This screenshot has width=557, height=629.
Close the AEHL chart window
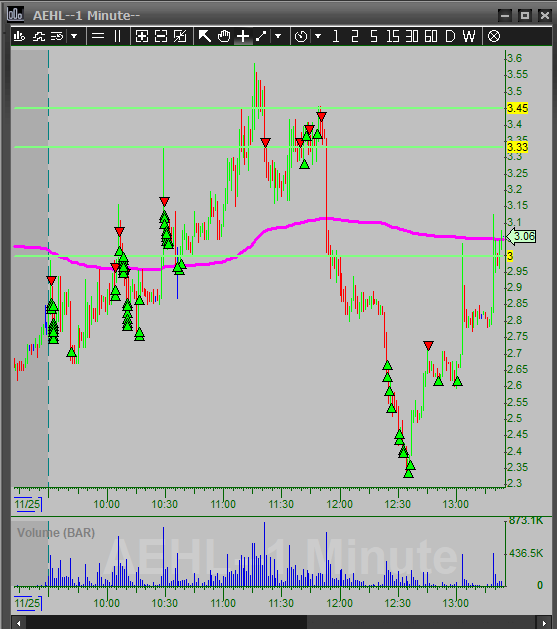(544, 16)
